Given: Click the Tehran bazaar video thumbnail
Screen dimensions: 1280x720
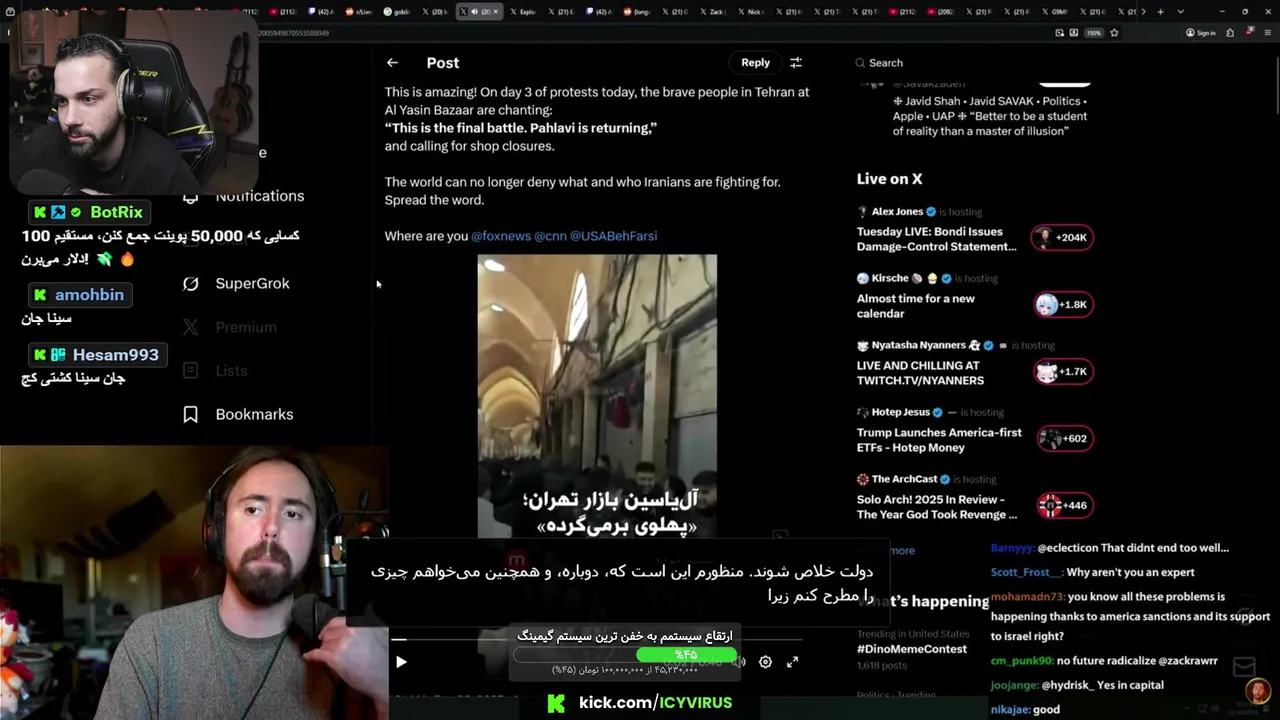Looking at the screenshot, I should pos(597,397).
